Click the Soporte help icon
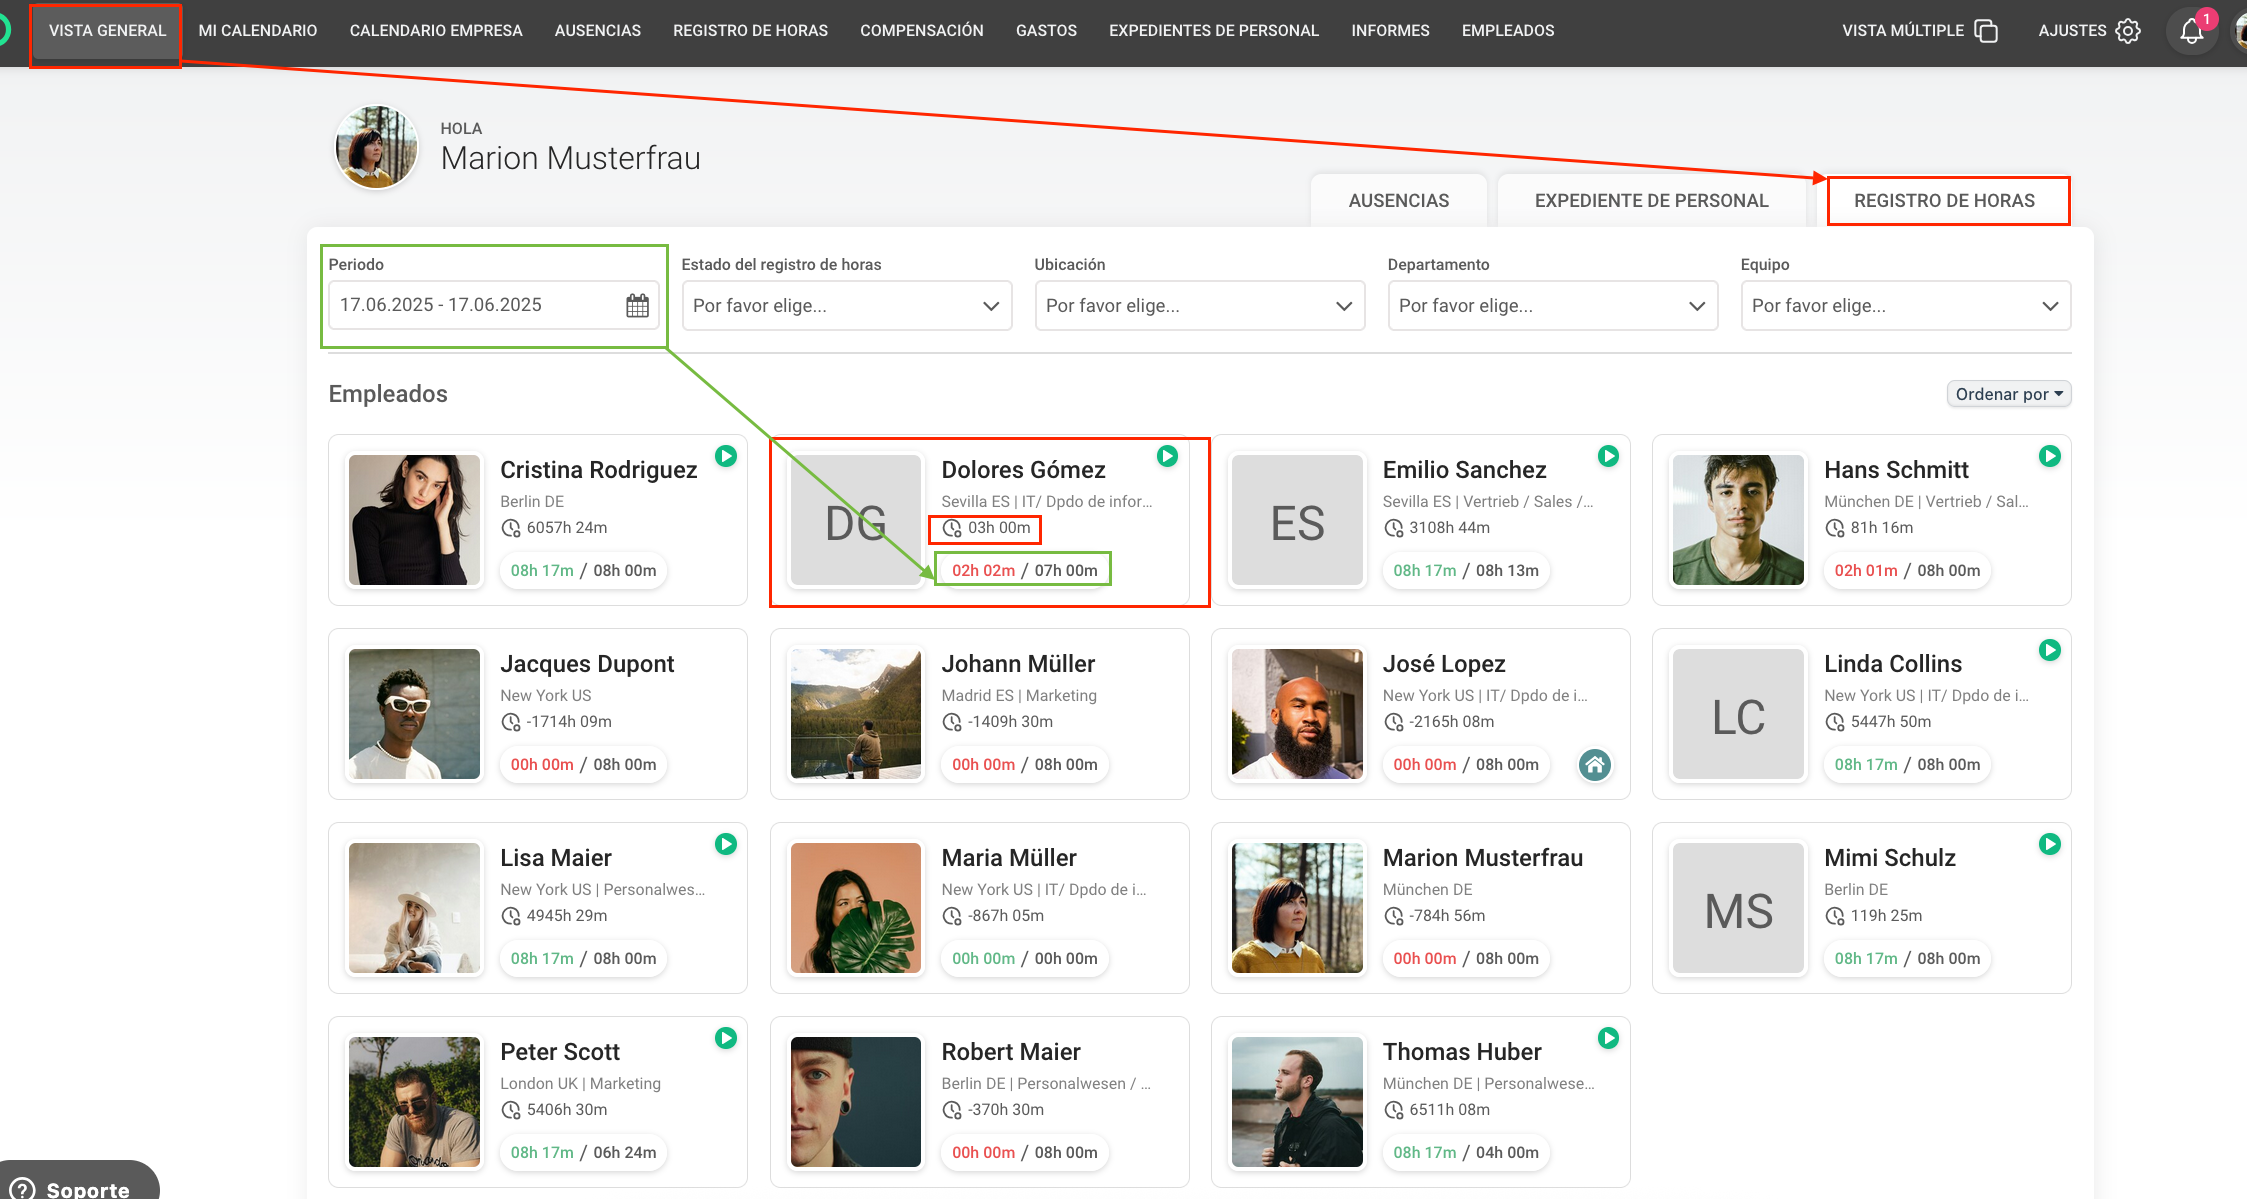Viewport: 2247px width, 1199px height. click(x=21, y=1189)
